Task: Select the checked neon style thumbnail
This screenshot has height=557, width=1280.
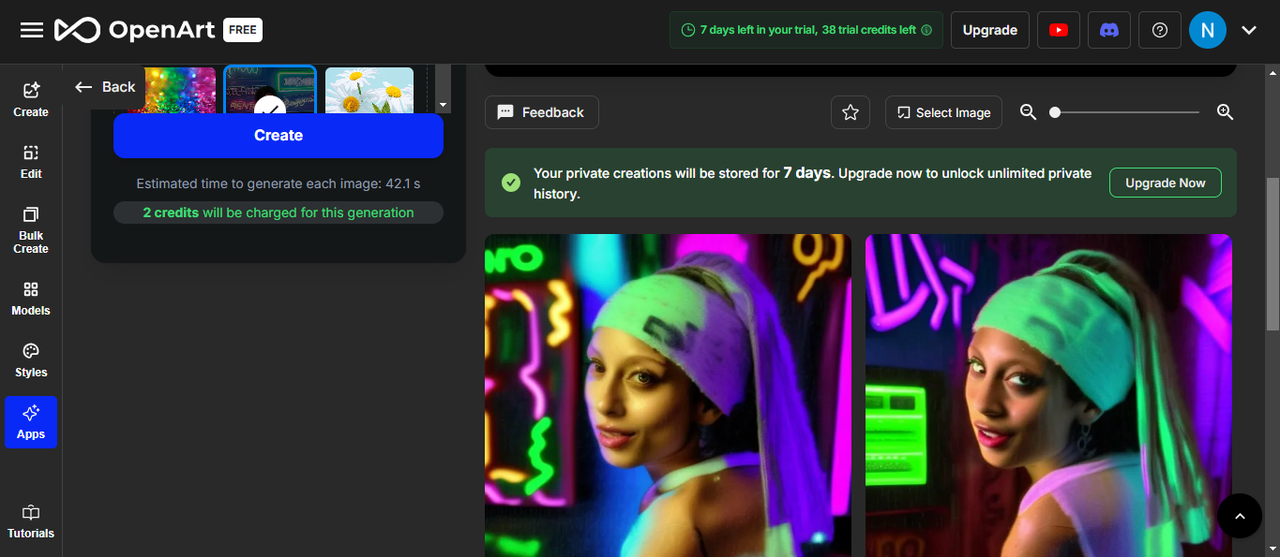Action: [270, 90]
